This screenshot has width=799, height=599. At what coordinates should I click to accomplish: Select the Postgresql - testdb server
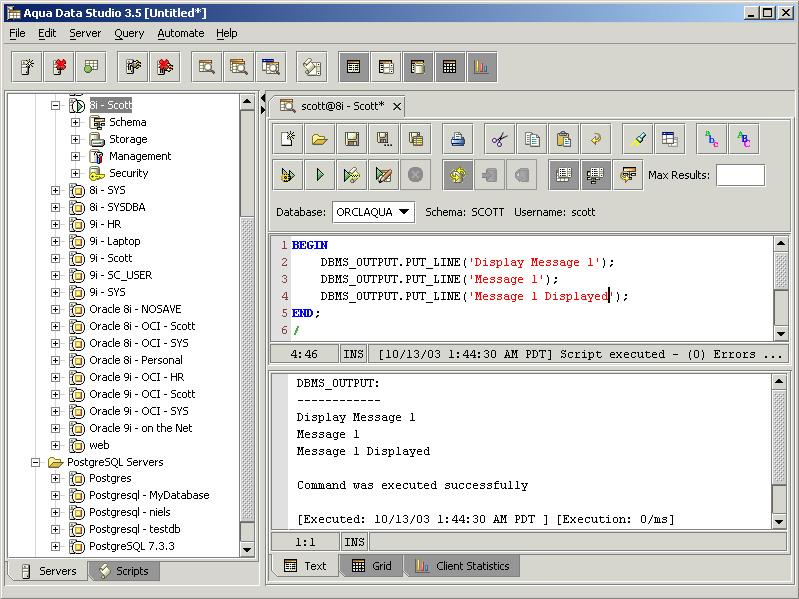pos(135,529)
